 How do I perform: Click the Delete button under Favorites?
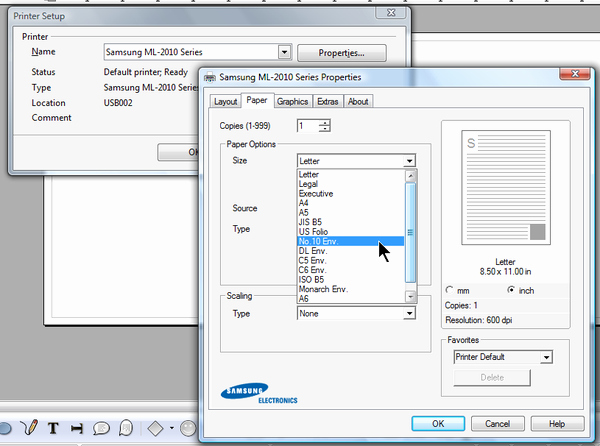point(492,378)
